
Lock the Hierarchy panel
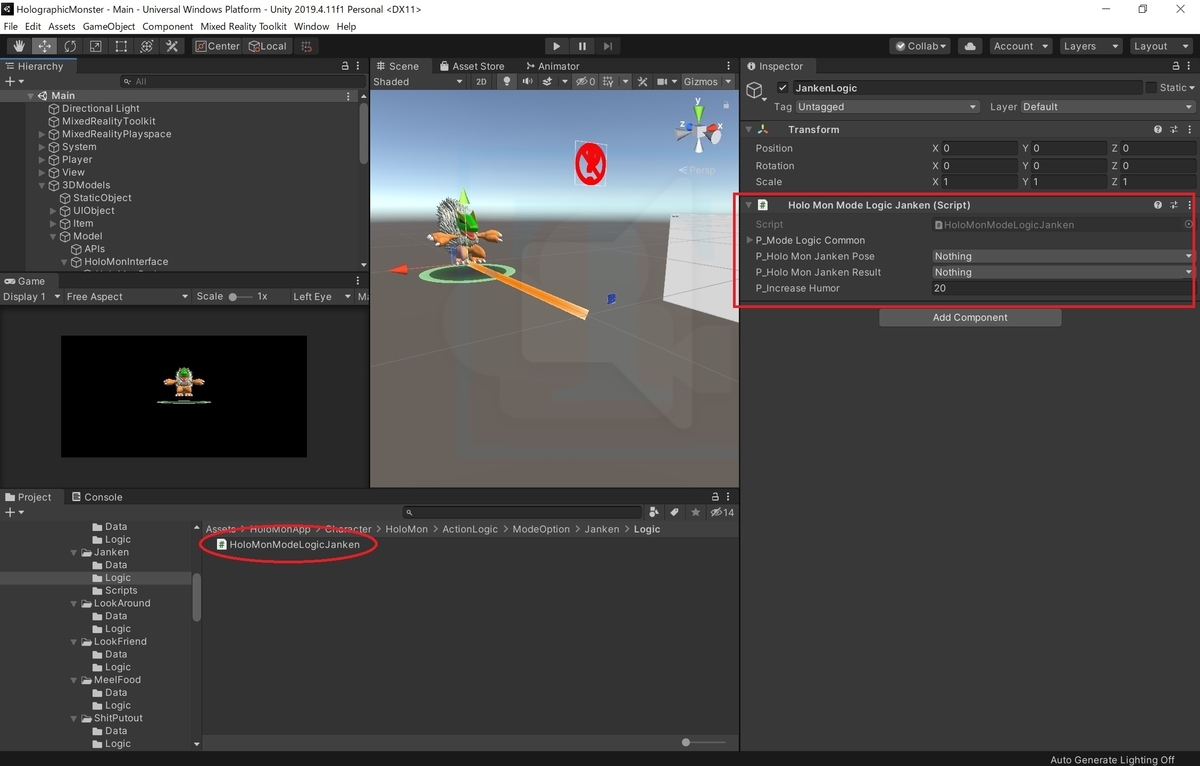tap(345, 66)
